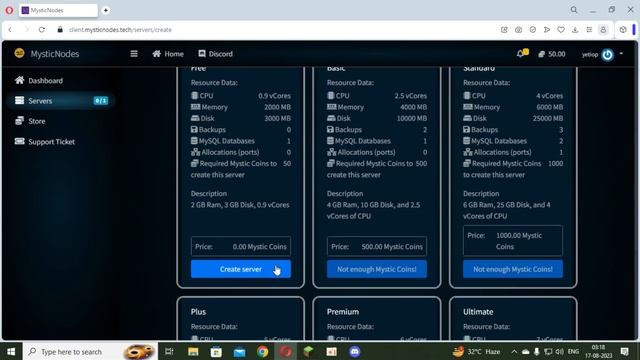This screenshot has height=360, width=640.
Task: Open the Home link in navbar
Action: pos(168,54)
